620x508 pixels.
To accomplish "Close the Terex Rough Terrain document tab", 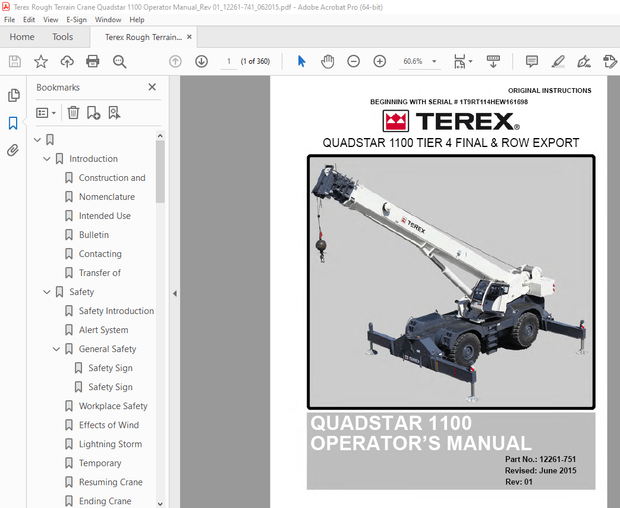I will (189, 37).
